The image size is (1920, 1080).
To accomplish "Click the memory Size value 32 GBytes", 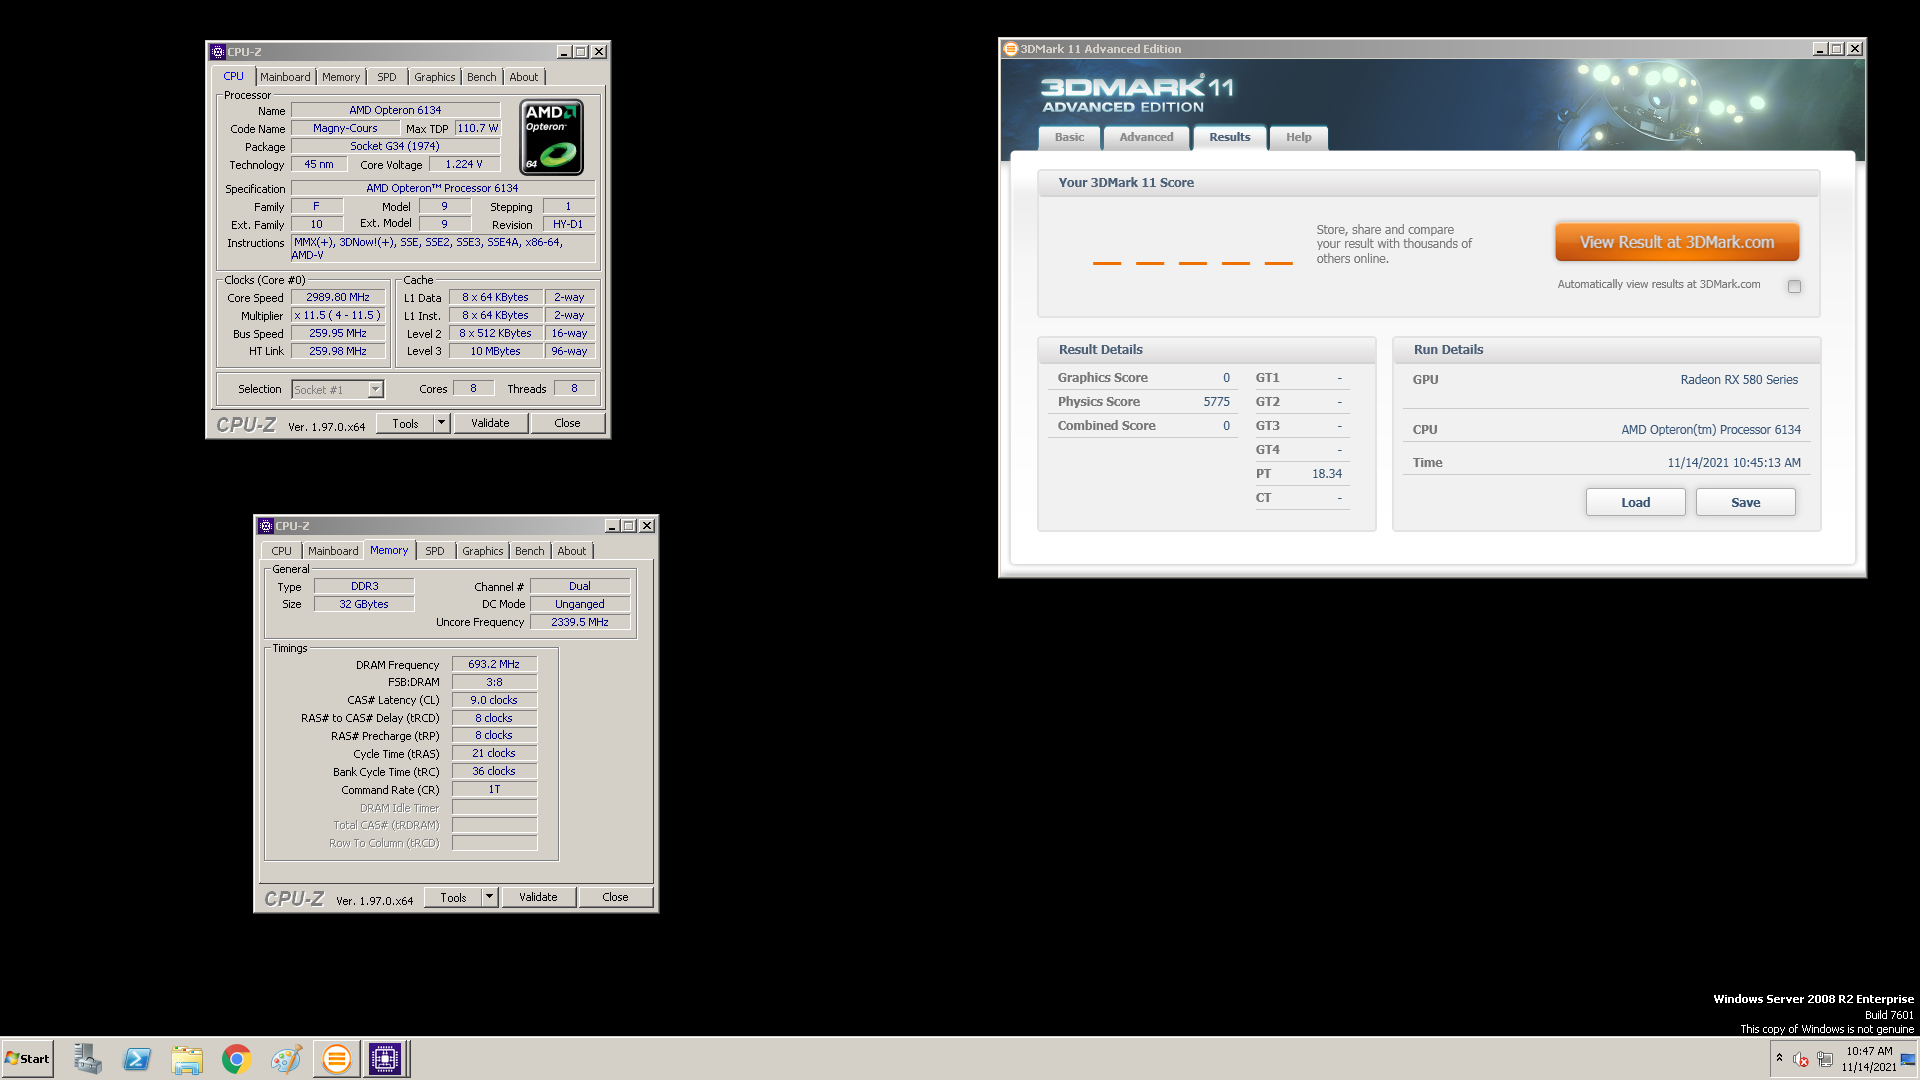I will coord(364,604).
